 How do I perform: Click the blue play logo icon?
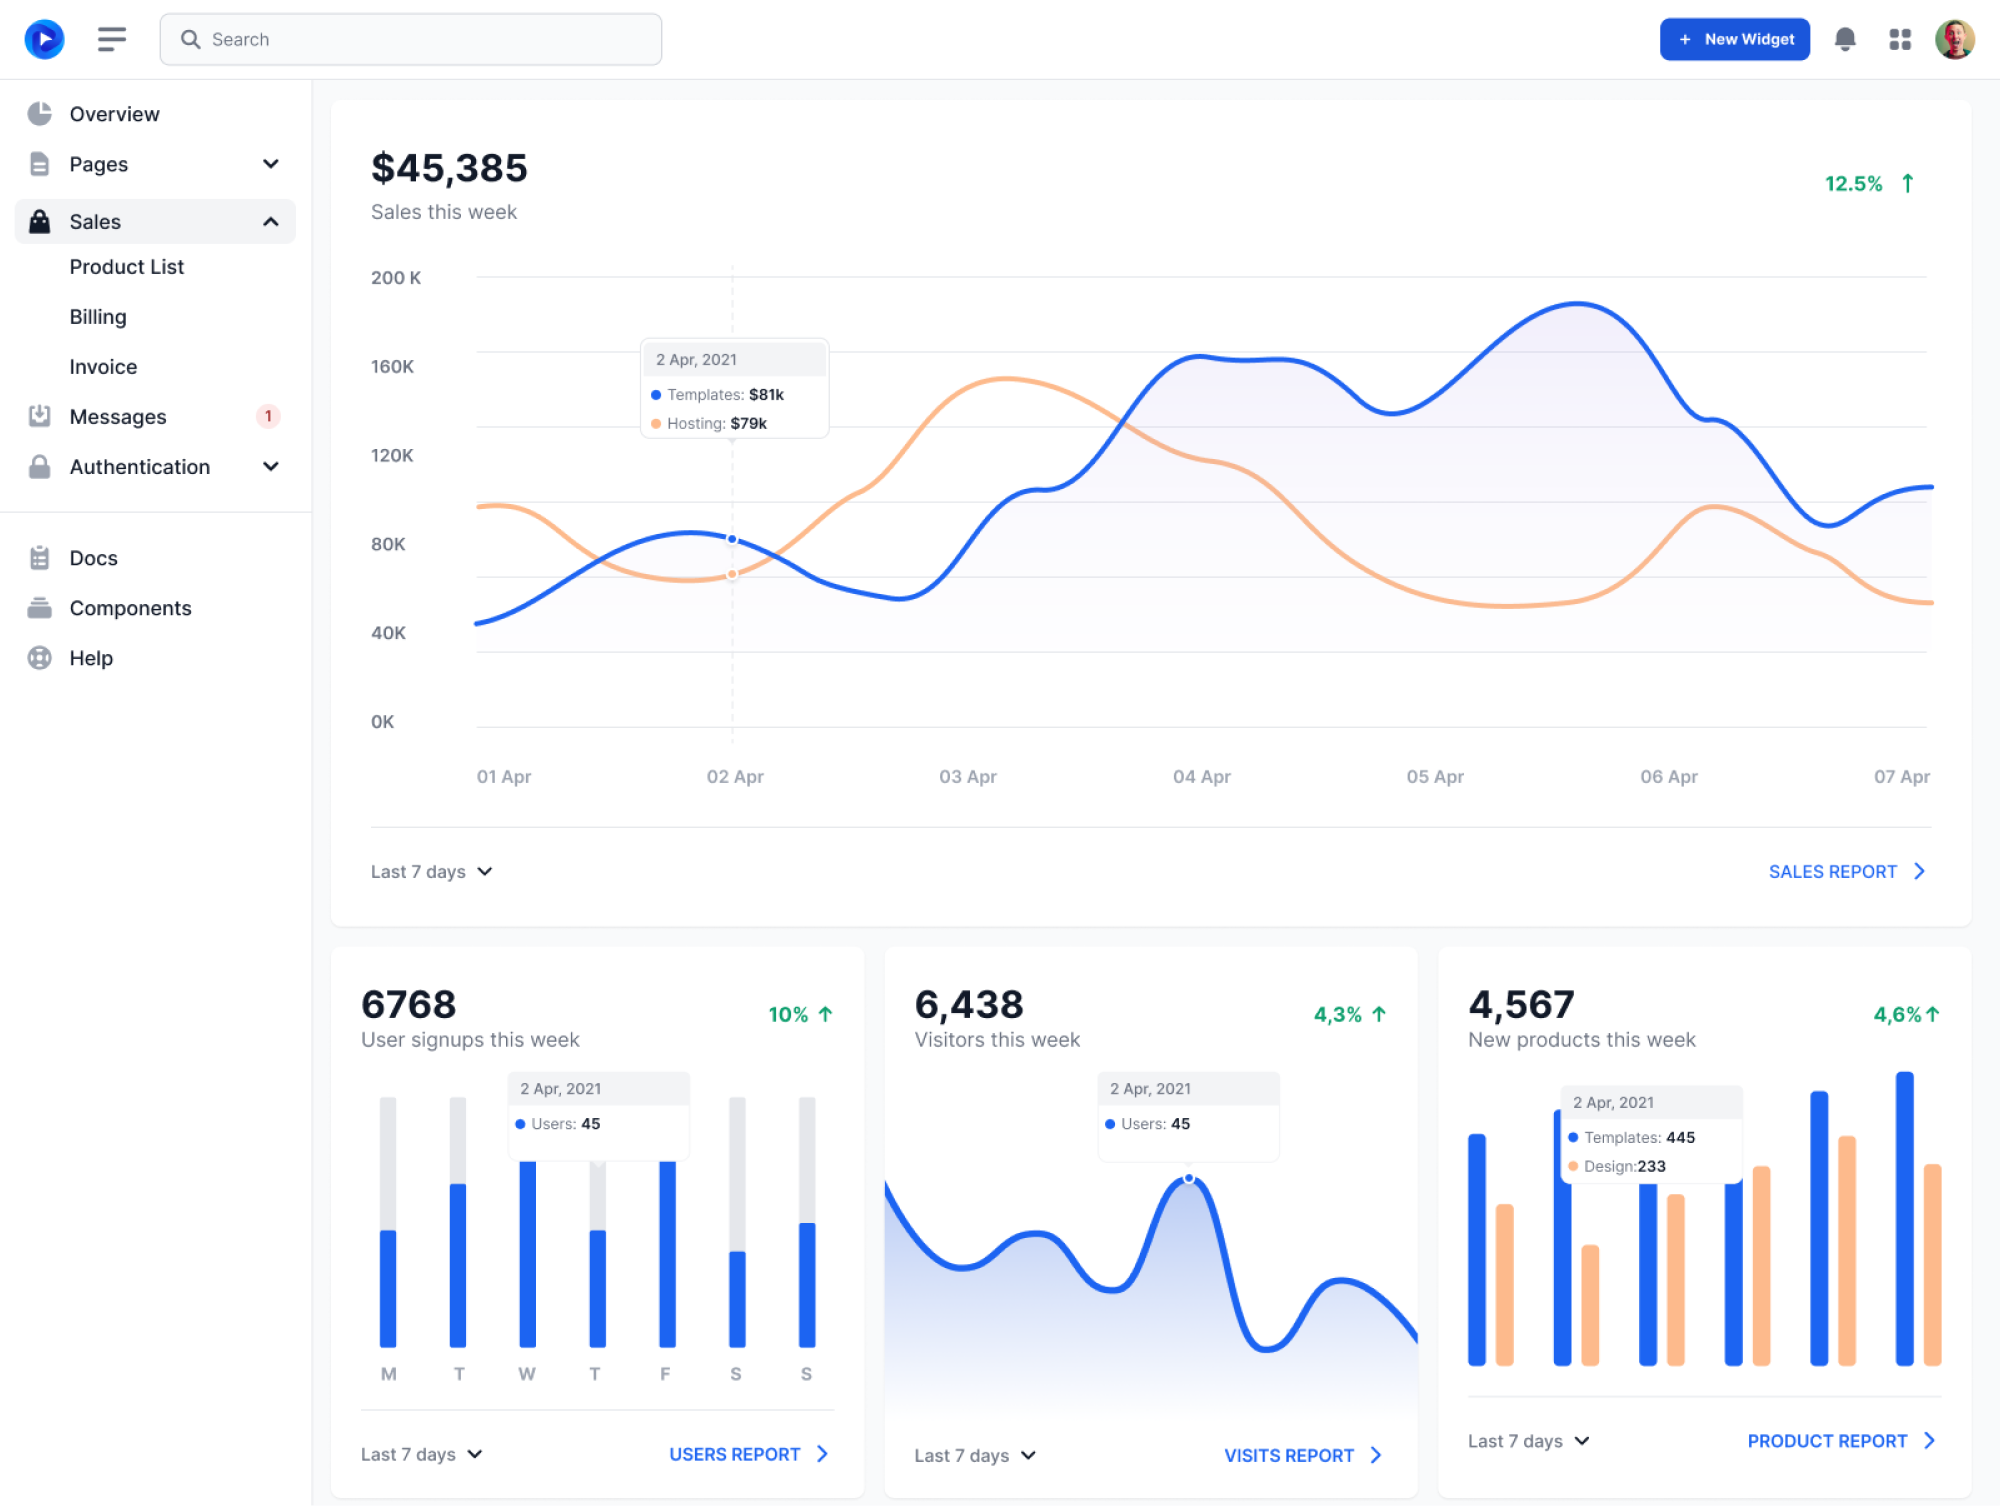point(44,39)
